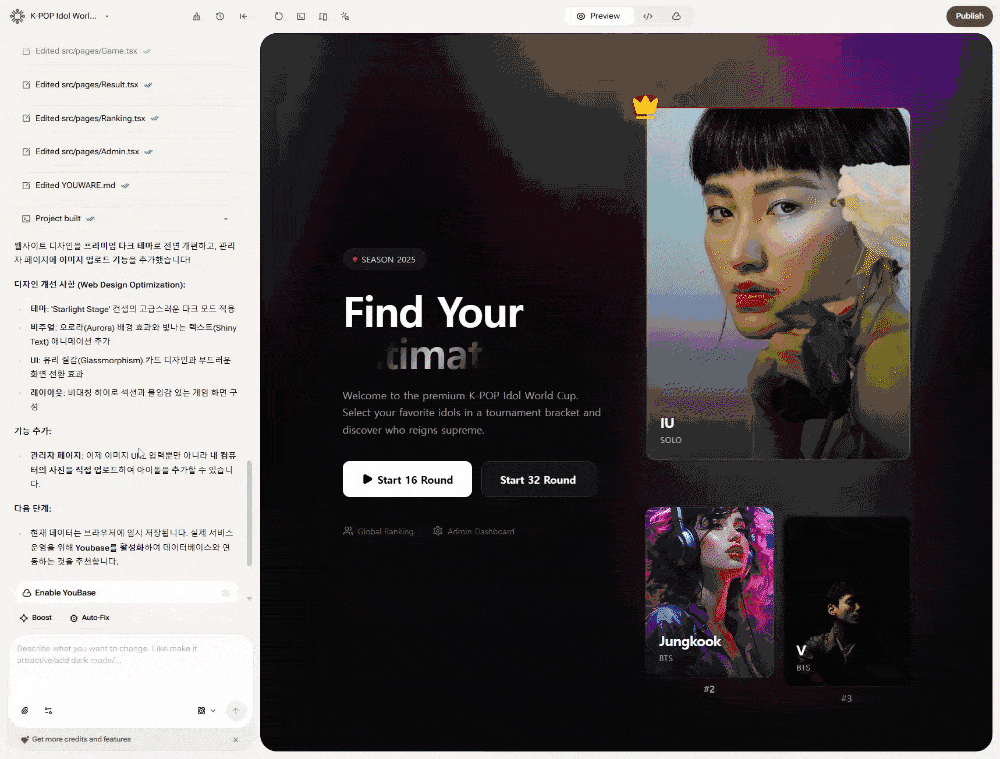The width and height of the screenshot is (1000, 759).
Task: Click the Enable YouBase button
Action: pos(126,593)
